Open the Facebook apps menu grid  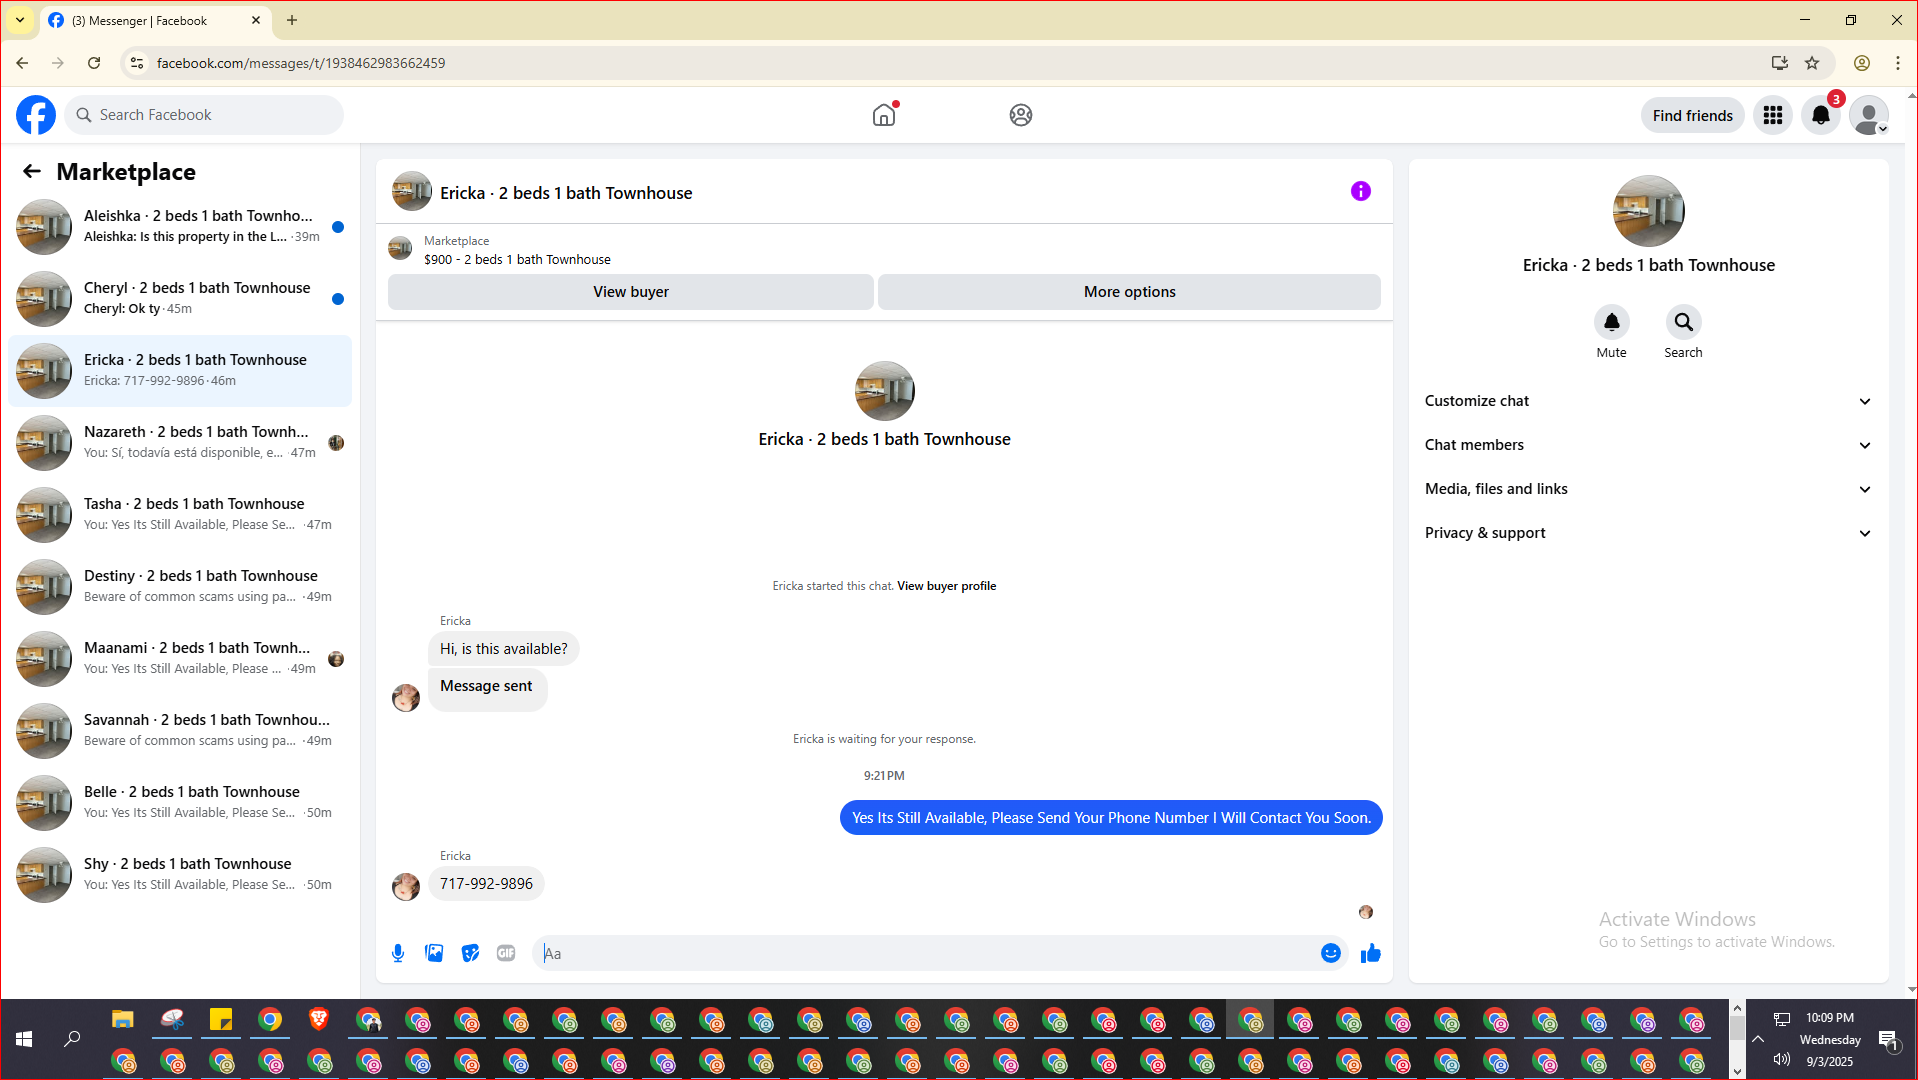click(x=1773, y=115)
